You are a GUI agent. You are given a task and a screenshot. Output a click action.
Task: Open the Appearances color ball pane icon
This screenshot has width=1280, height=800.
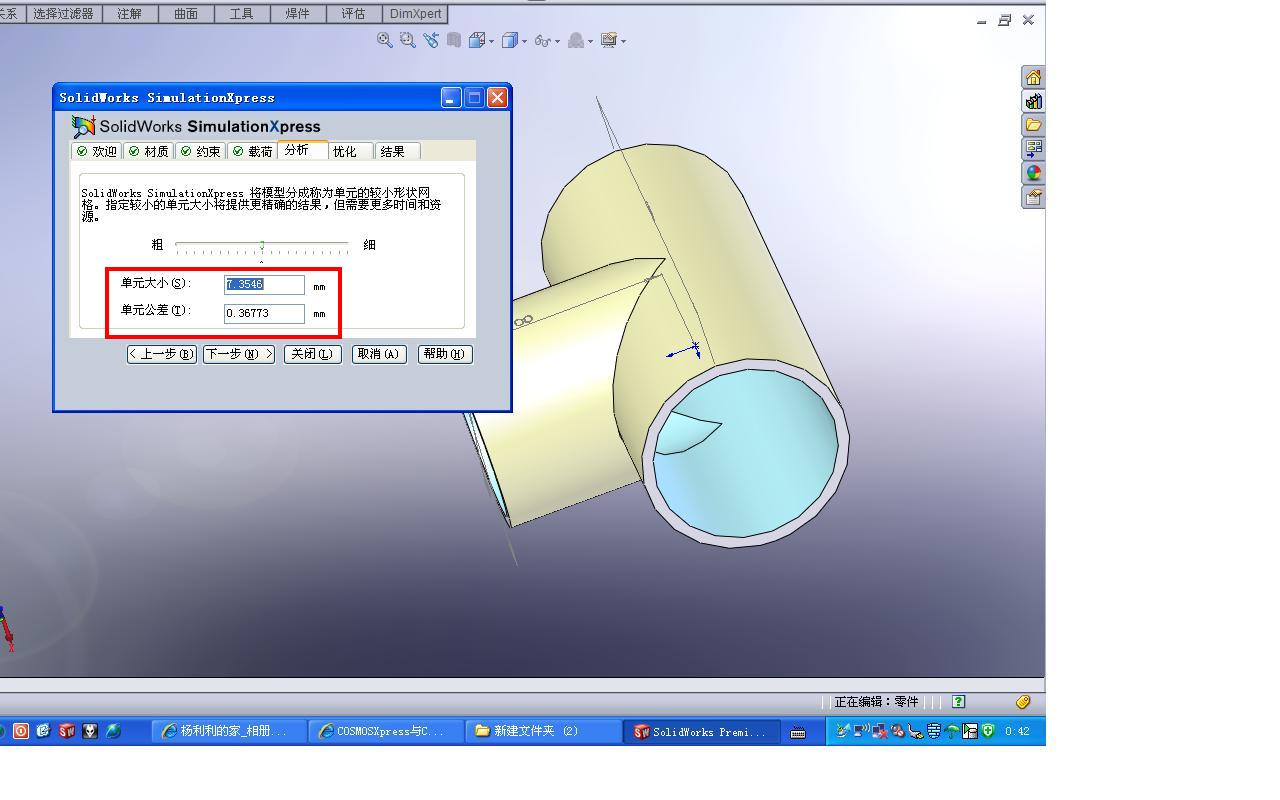pos(1033,173)
